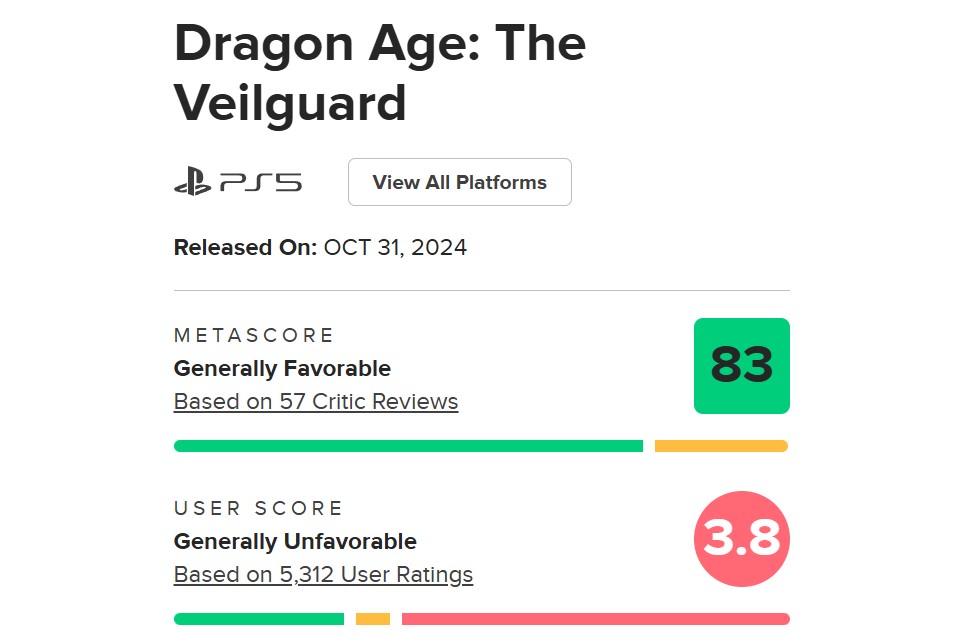Click the Released On label
This screenshot has height=636, width=959.
click(x=245, y=248)
